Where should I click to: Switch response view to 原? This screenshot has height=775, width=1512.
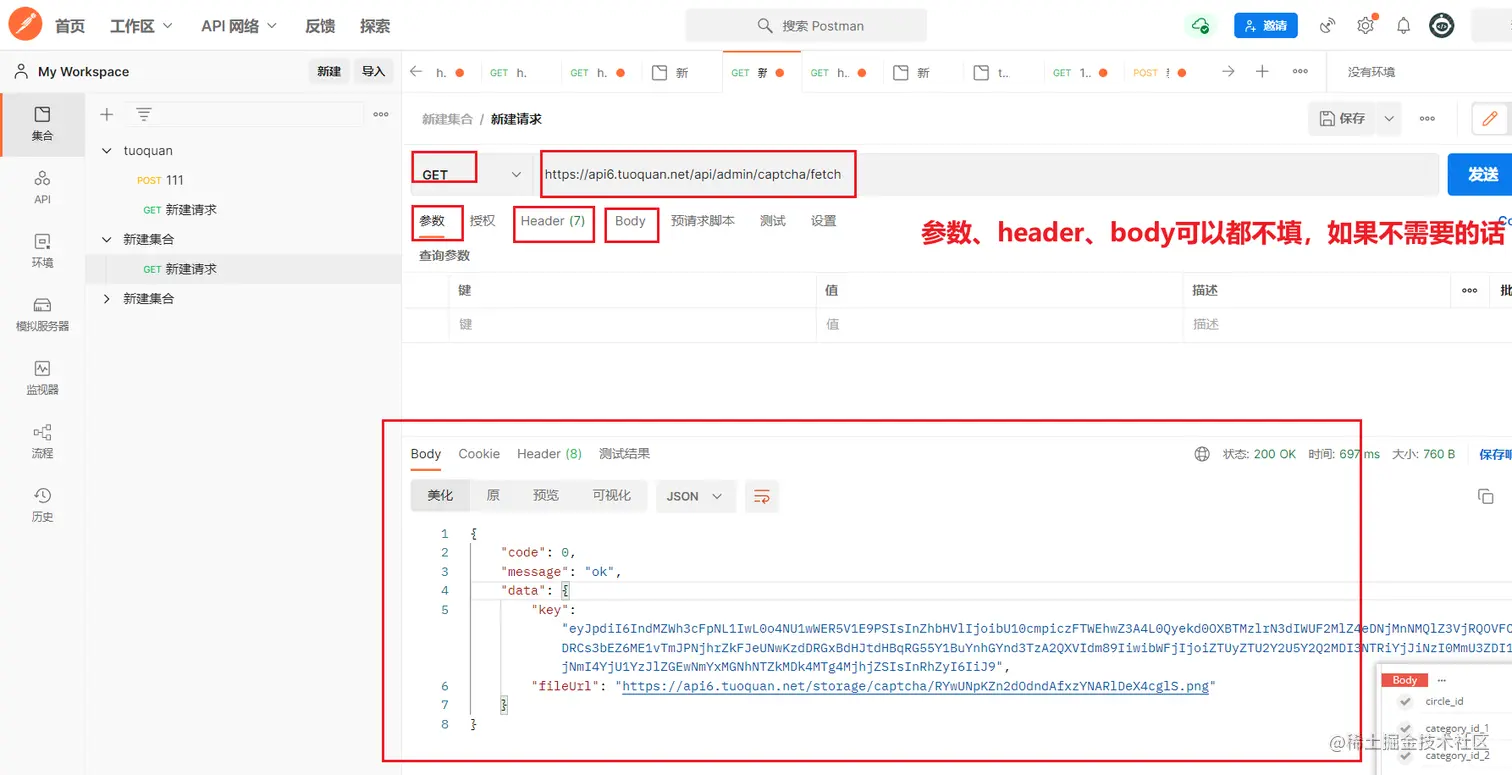[493, 496]
